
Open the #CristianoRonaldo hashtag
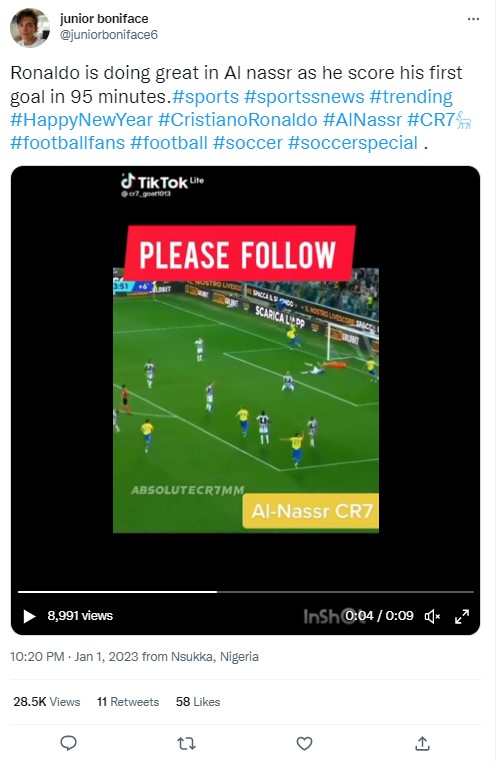(x=238, y=120)
